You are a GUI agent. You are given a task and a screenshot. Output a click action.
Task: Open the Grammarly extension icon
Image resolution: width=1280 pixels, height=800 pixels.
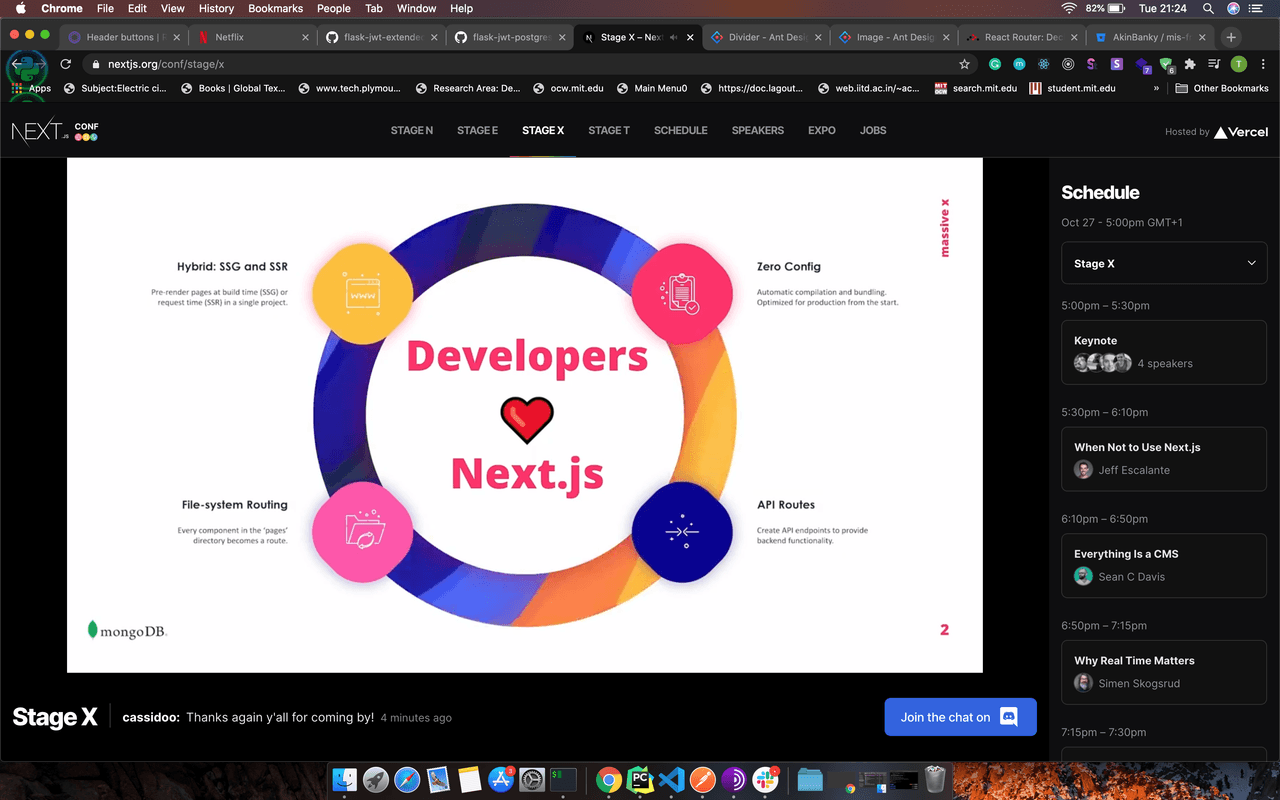tap(995, 64)
